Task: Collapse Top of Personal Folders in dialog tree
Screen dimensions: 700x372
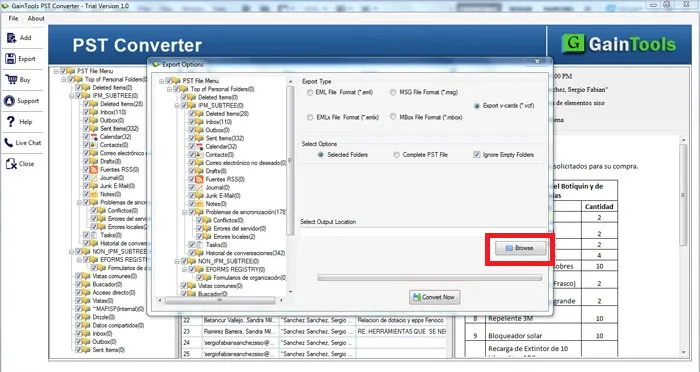Action: [169, 89]
